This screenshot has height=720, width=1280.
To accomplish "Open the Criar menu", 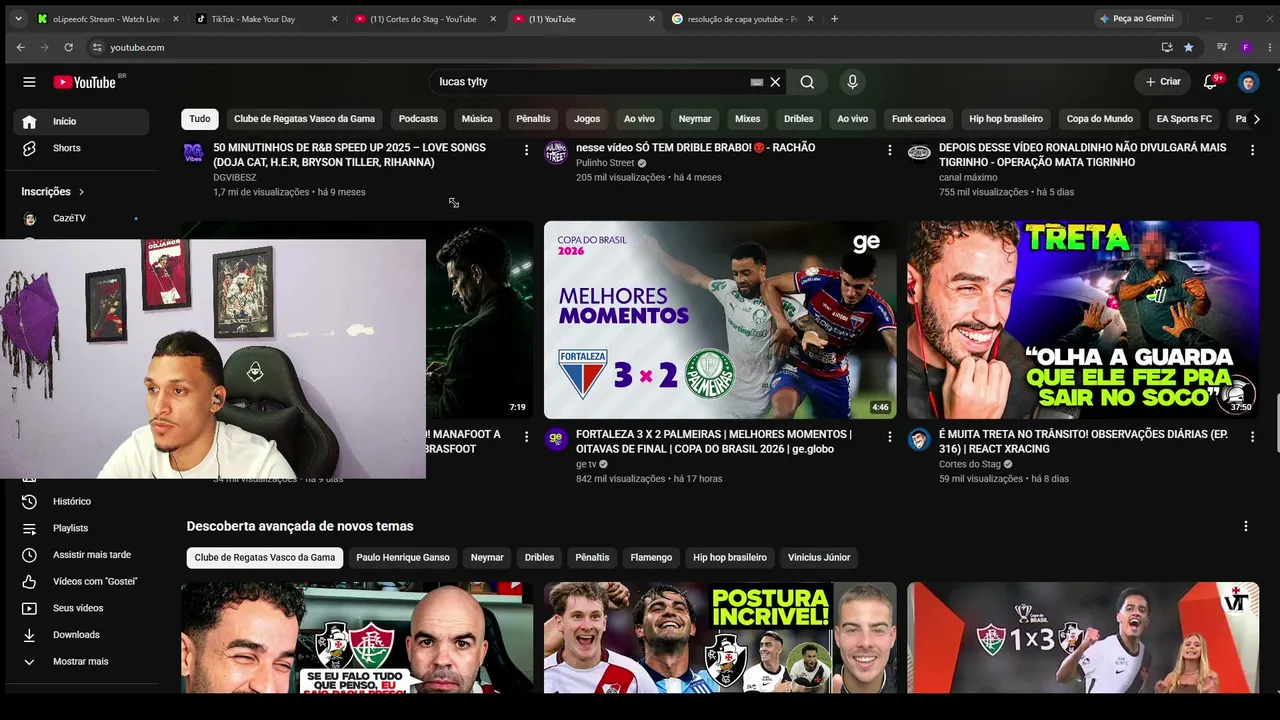I will coord(1163,82).
